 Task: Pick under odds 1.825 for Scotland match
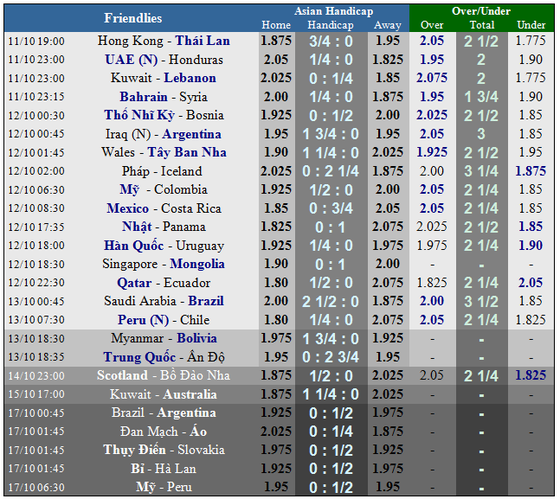click(x=531, y=375)
